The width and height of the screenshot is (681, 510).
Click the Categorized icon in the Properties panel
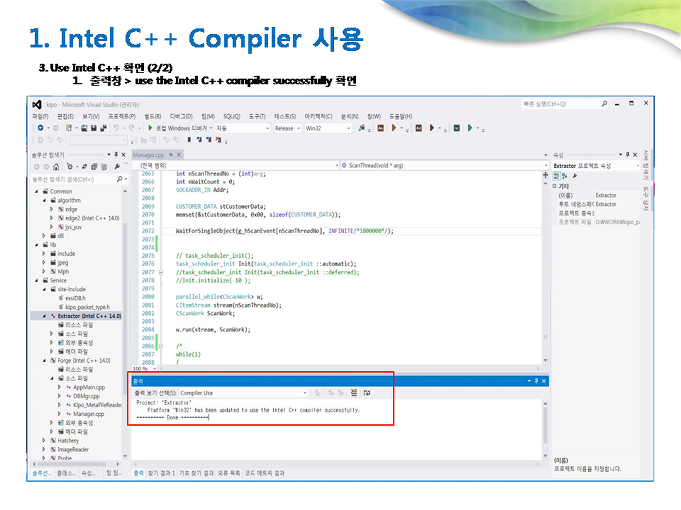point(556,176)
